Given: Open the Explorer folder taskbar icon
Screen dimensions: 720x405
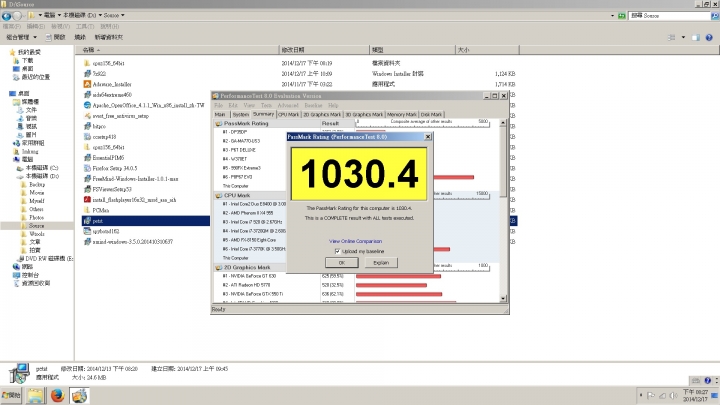Looking at the screenshot, I should click(x=35, y=395).
